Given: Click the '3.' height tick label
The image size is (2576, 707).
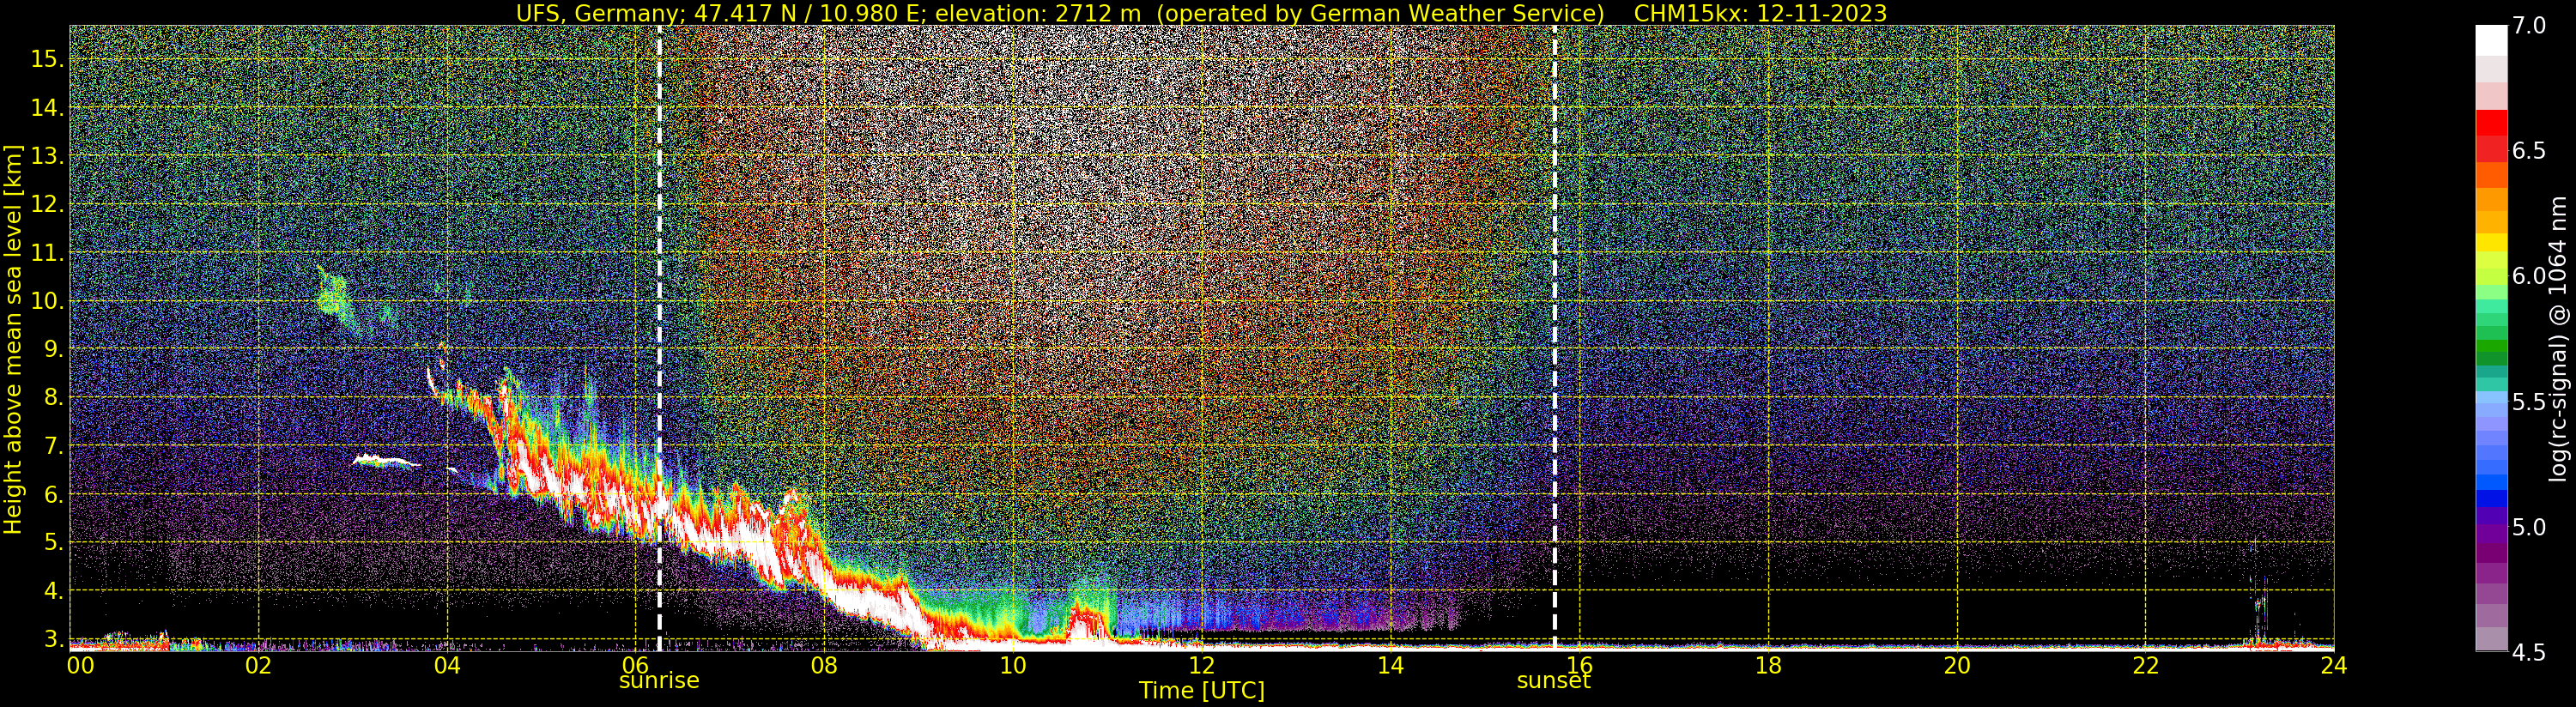Looking at the screenshot, I should coord(54,639).
